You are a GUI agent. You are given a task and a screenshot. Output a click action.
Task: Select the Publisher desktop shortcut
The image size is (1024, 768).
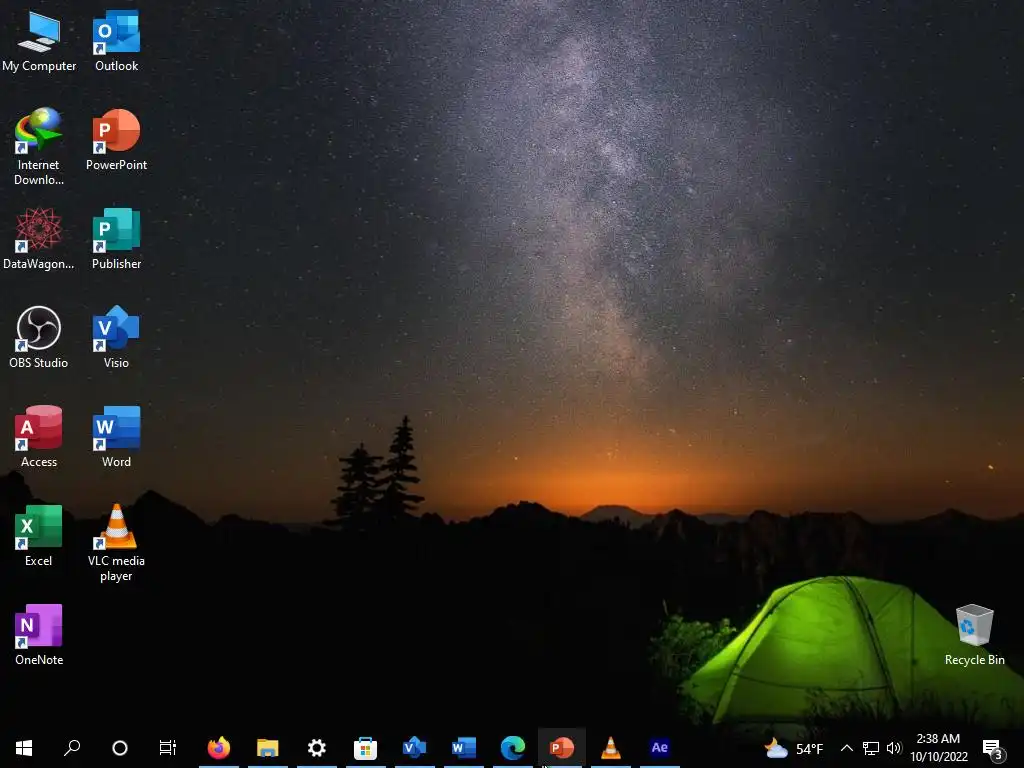(x=116, y=238)
